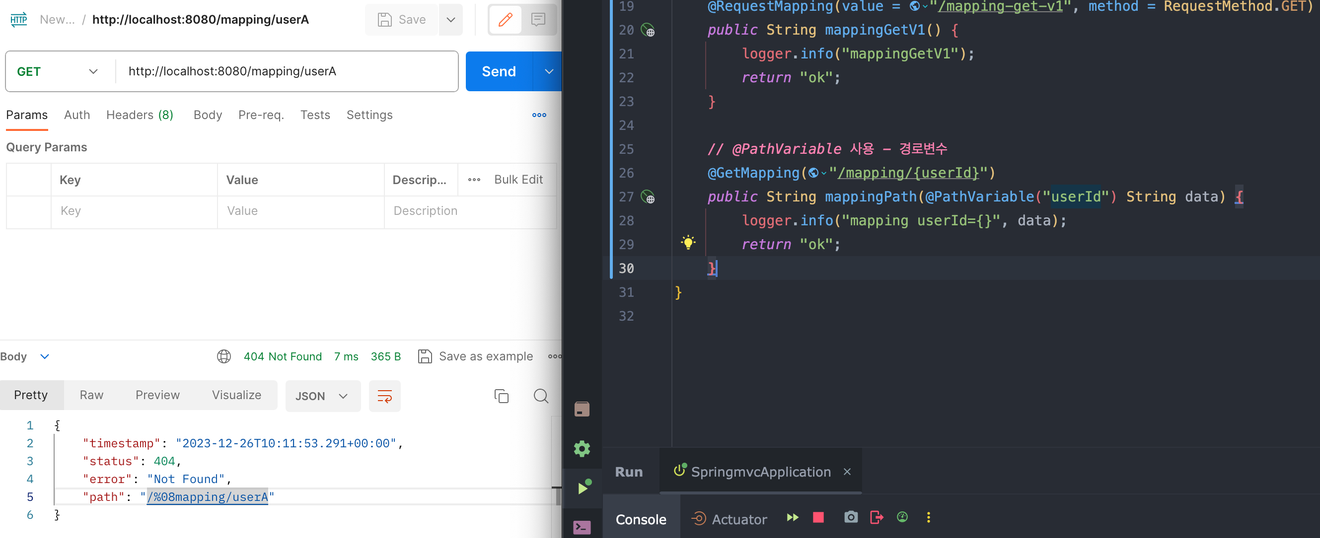The width and height of the screenshot is (1320, 538).
Task: Open the yellow vertical dots more menu
Action: tap(928, 518)
